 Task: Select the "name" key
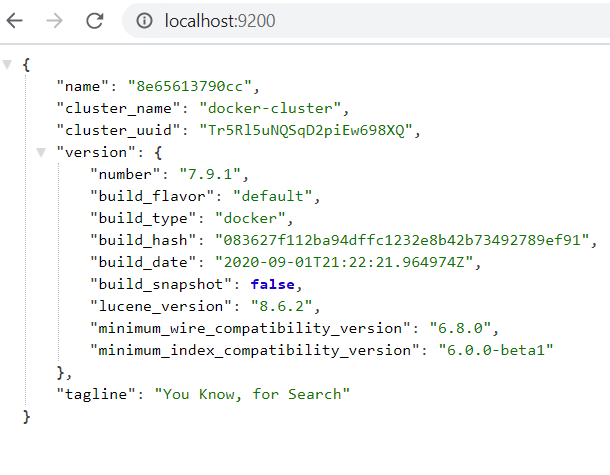82,86
